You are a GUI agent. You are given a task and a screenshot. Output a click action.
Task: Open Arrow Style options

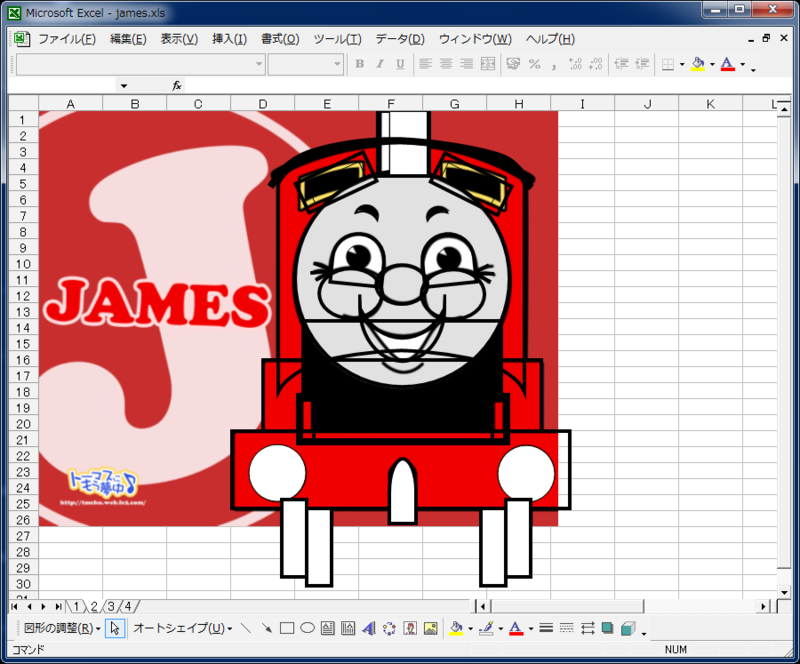(x=587, y=628)
